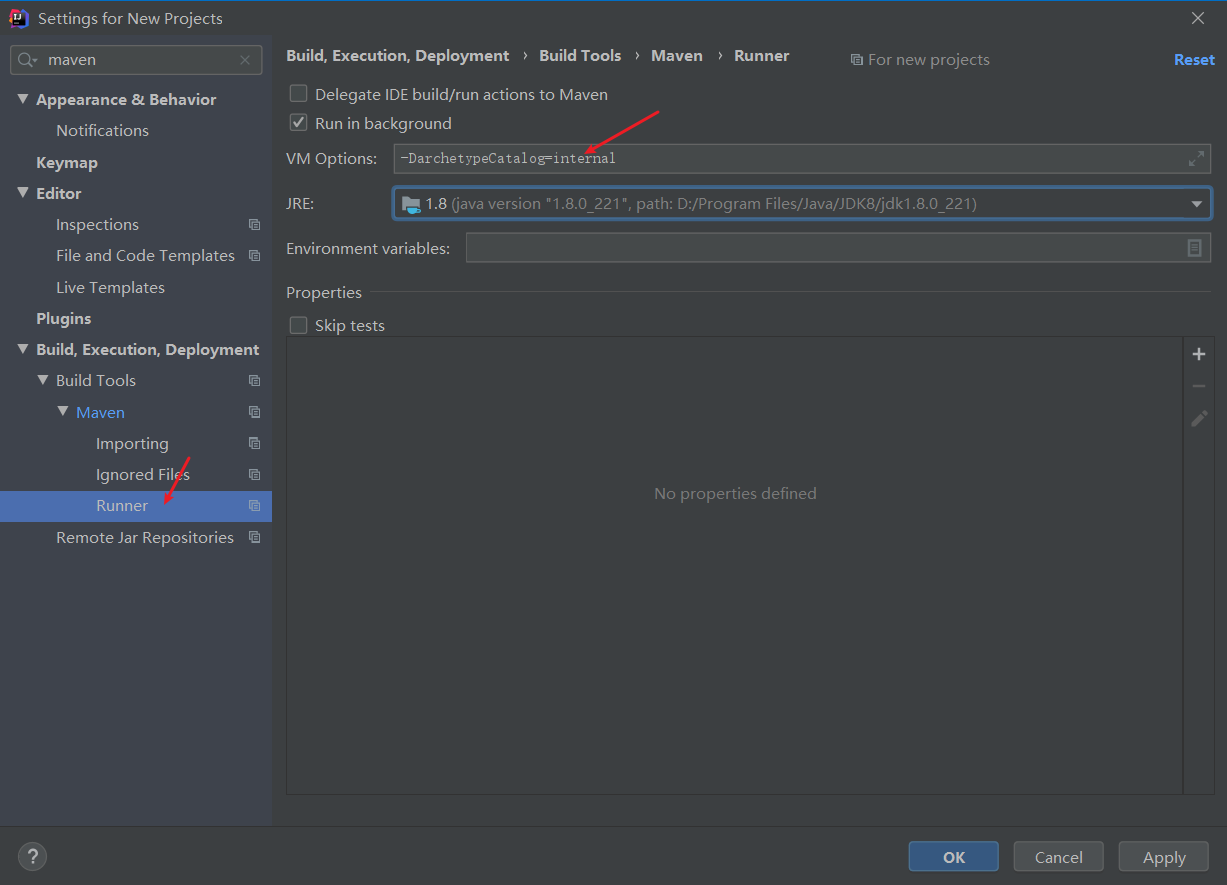Expand the VM Options field with the expand icon
The image size is (1227, 885).
pyautogui.click(x=1196, y=159)
